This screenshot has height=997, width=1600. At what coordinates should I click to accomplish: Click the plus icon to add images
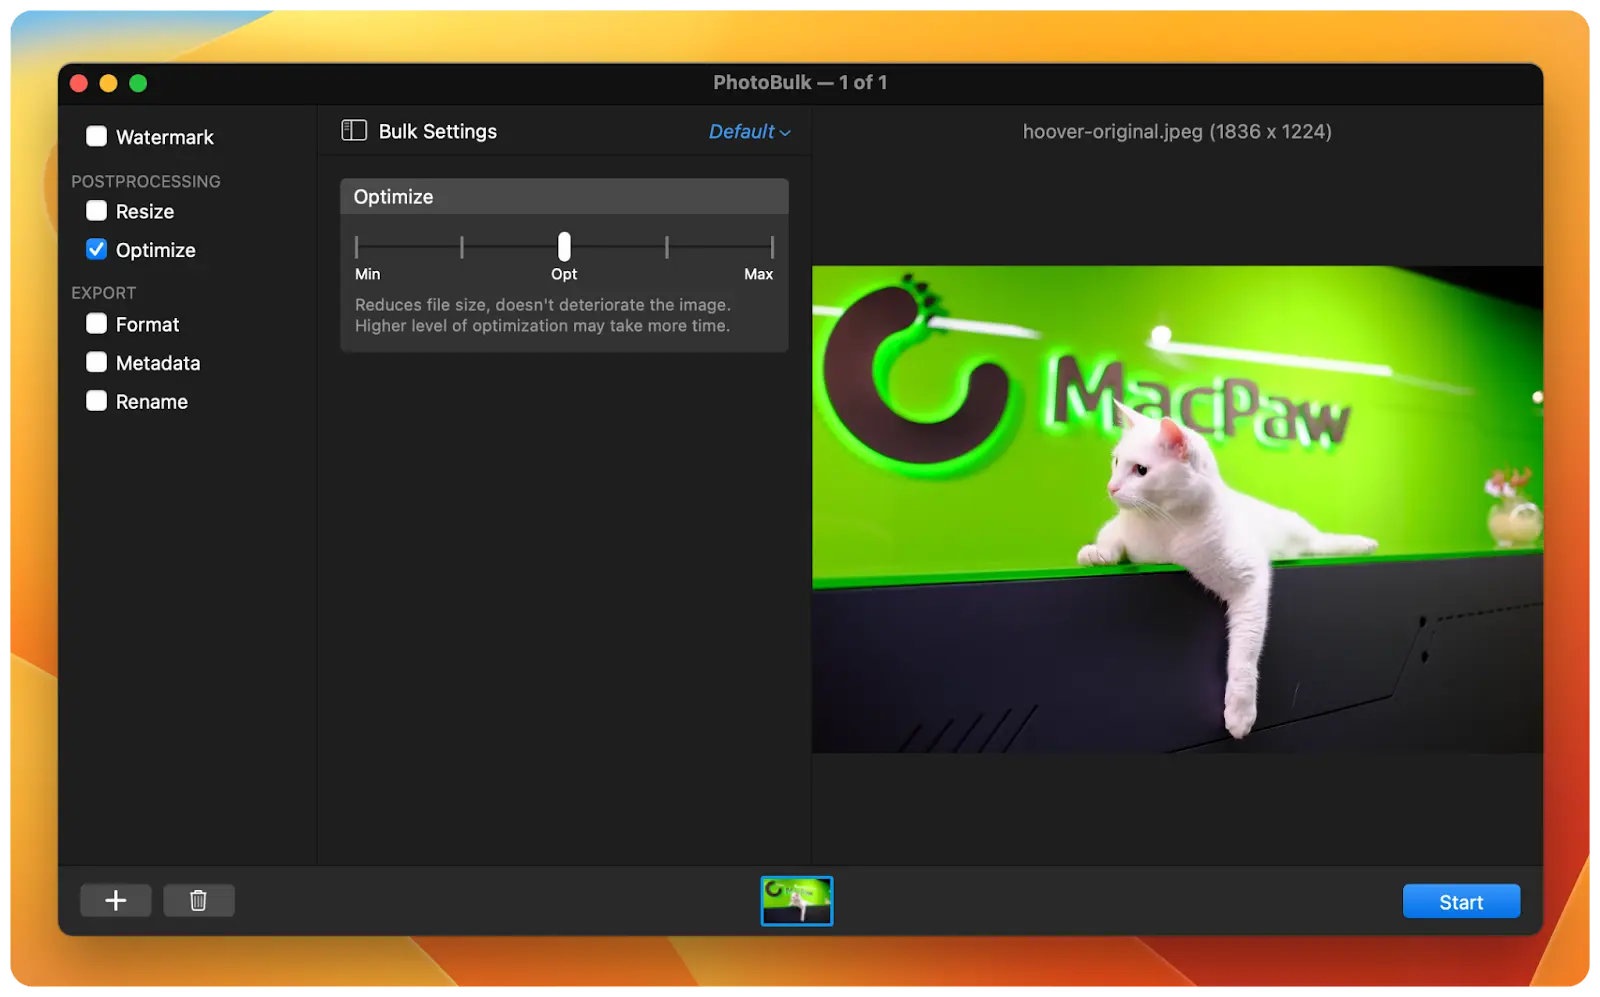pos(116,900)
